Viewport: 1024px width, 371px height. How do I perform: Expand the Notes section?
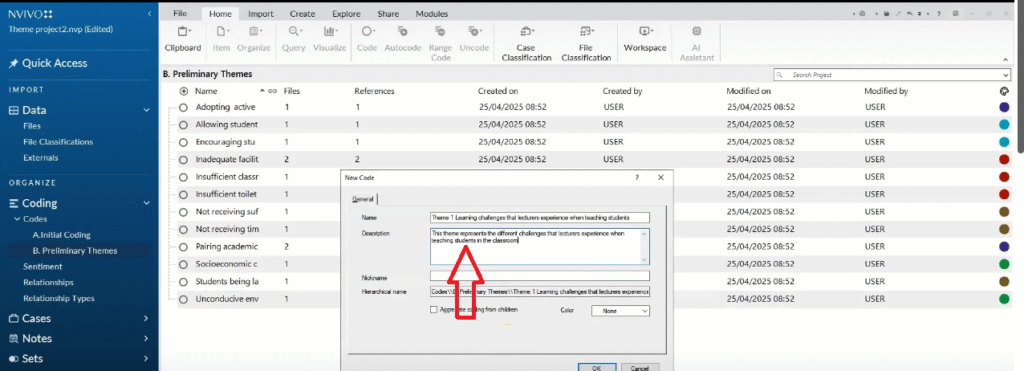(x=147, y=338)
